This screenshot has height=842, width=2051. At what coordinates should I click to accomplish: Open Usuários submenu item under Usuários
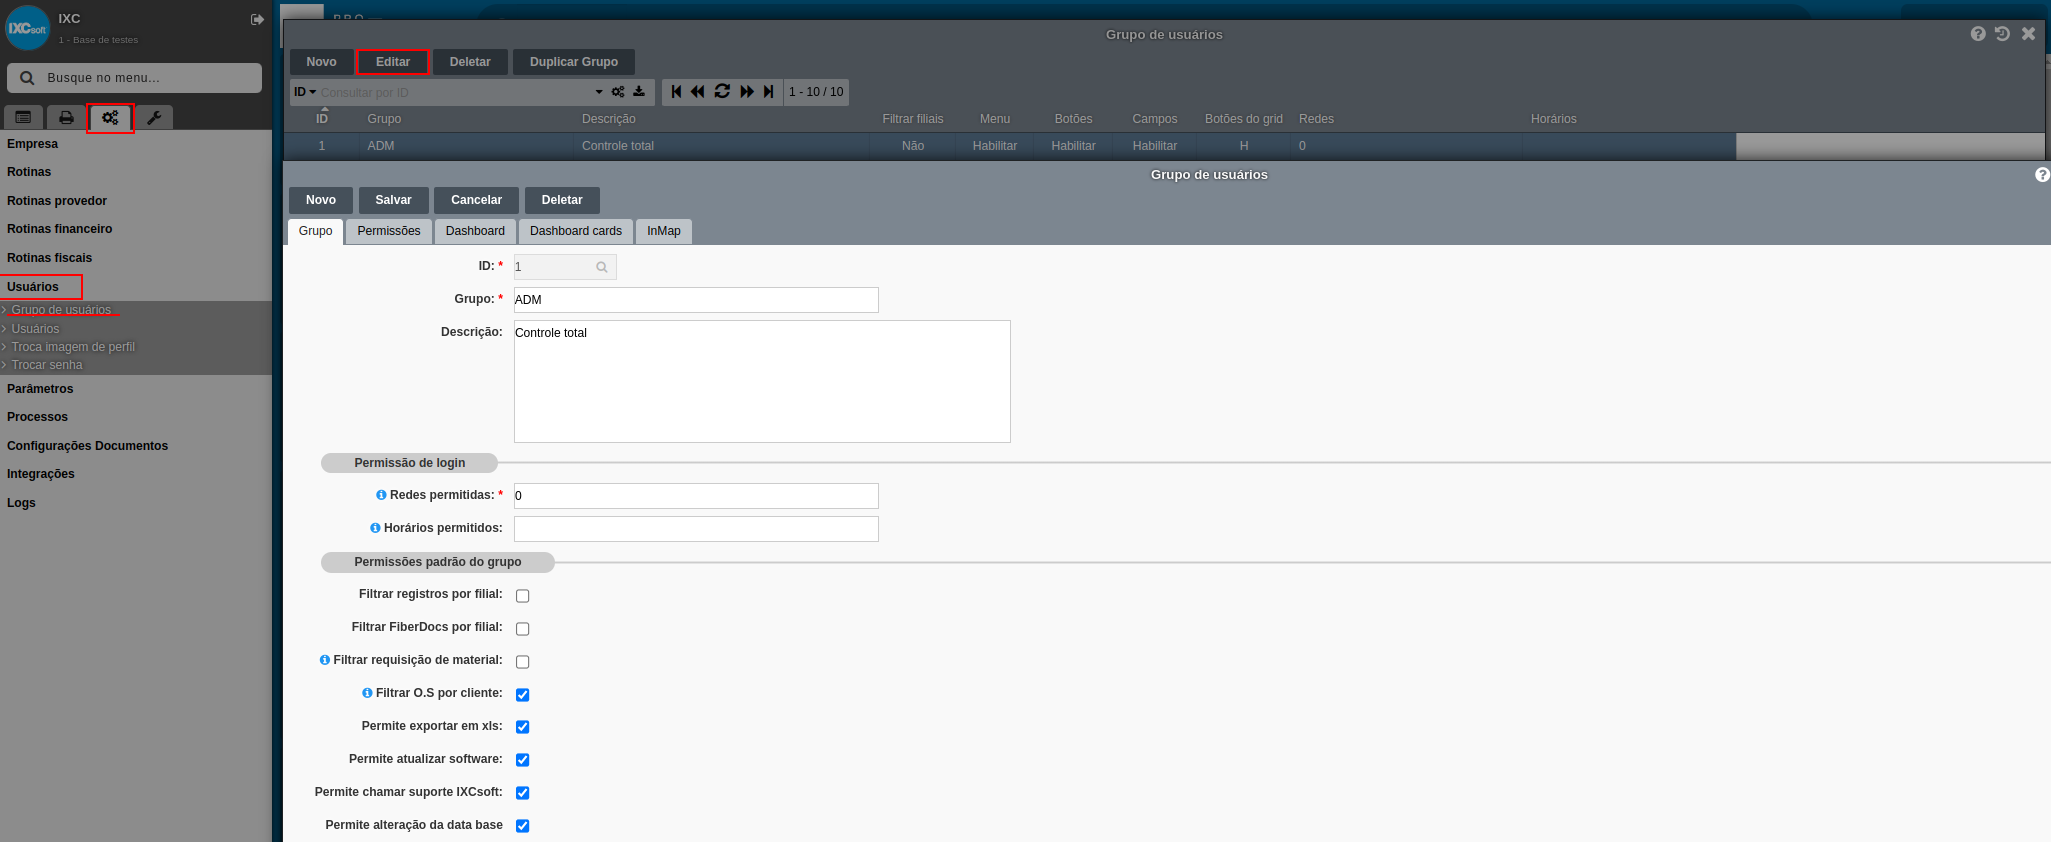pyautogui.click(x=35, y=329)
